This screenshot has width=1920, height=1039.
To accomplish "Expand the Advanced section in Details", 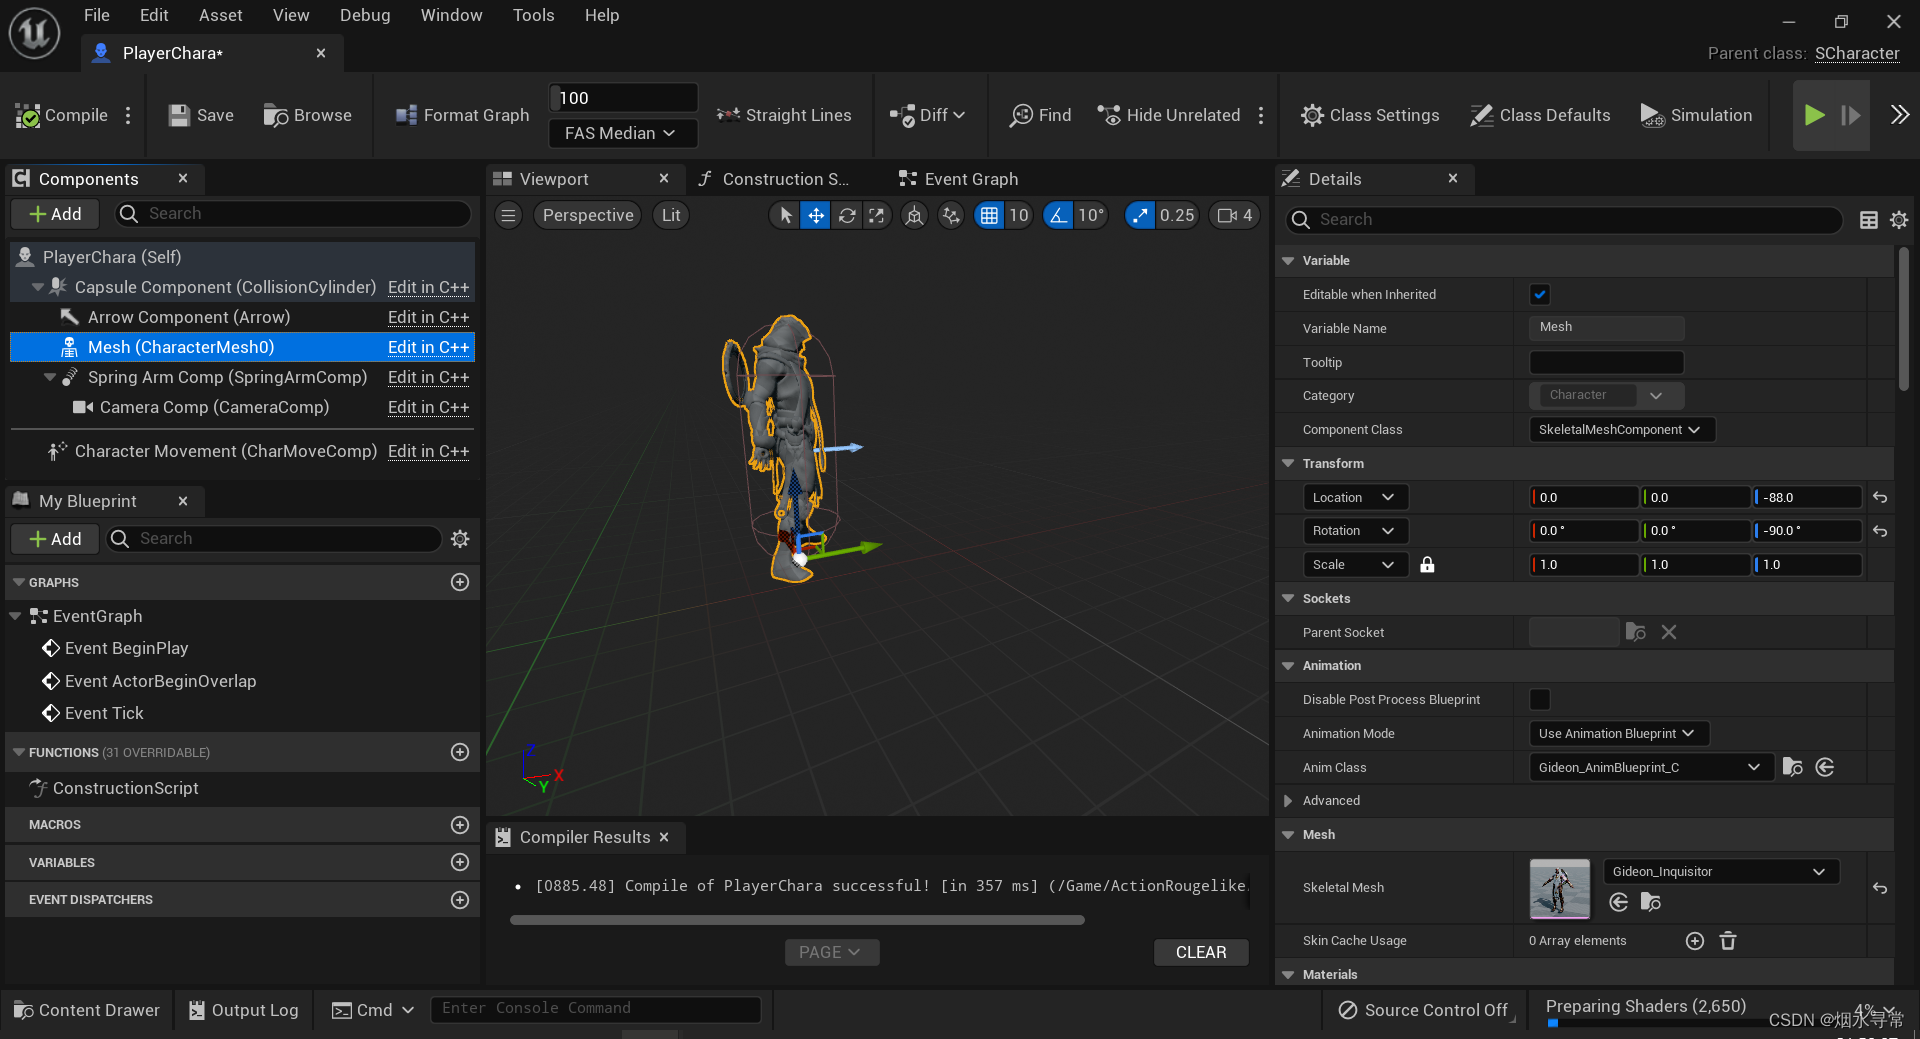I will (x=1288, y=800).
